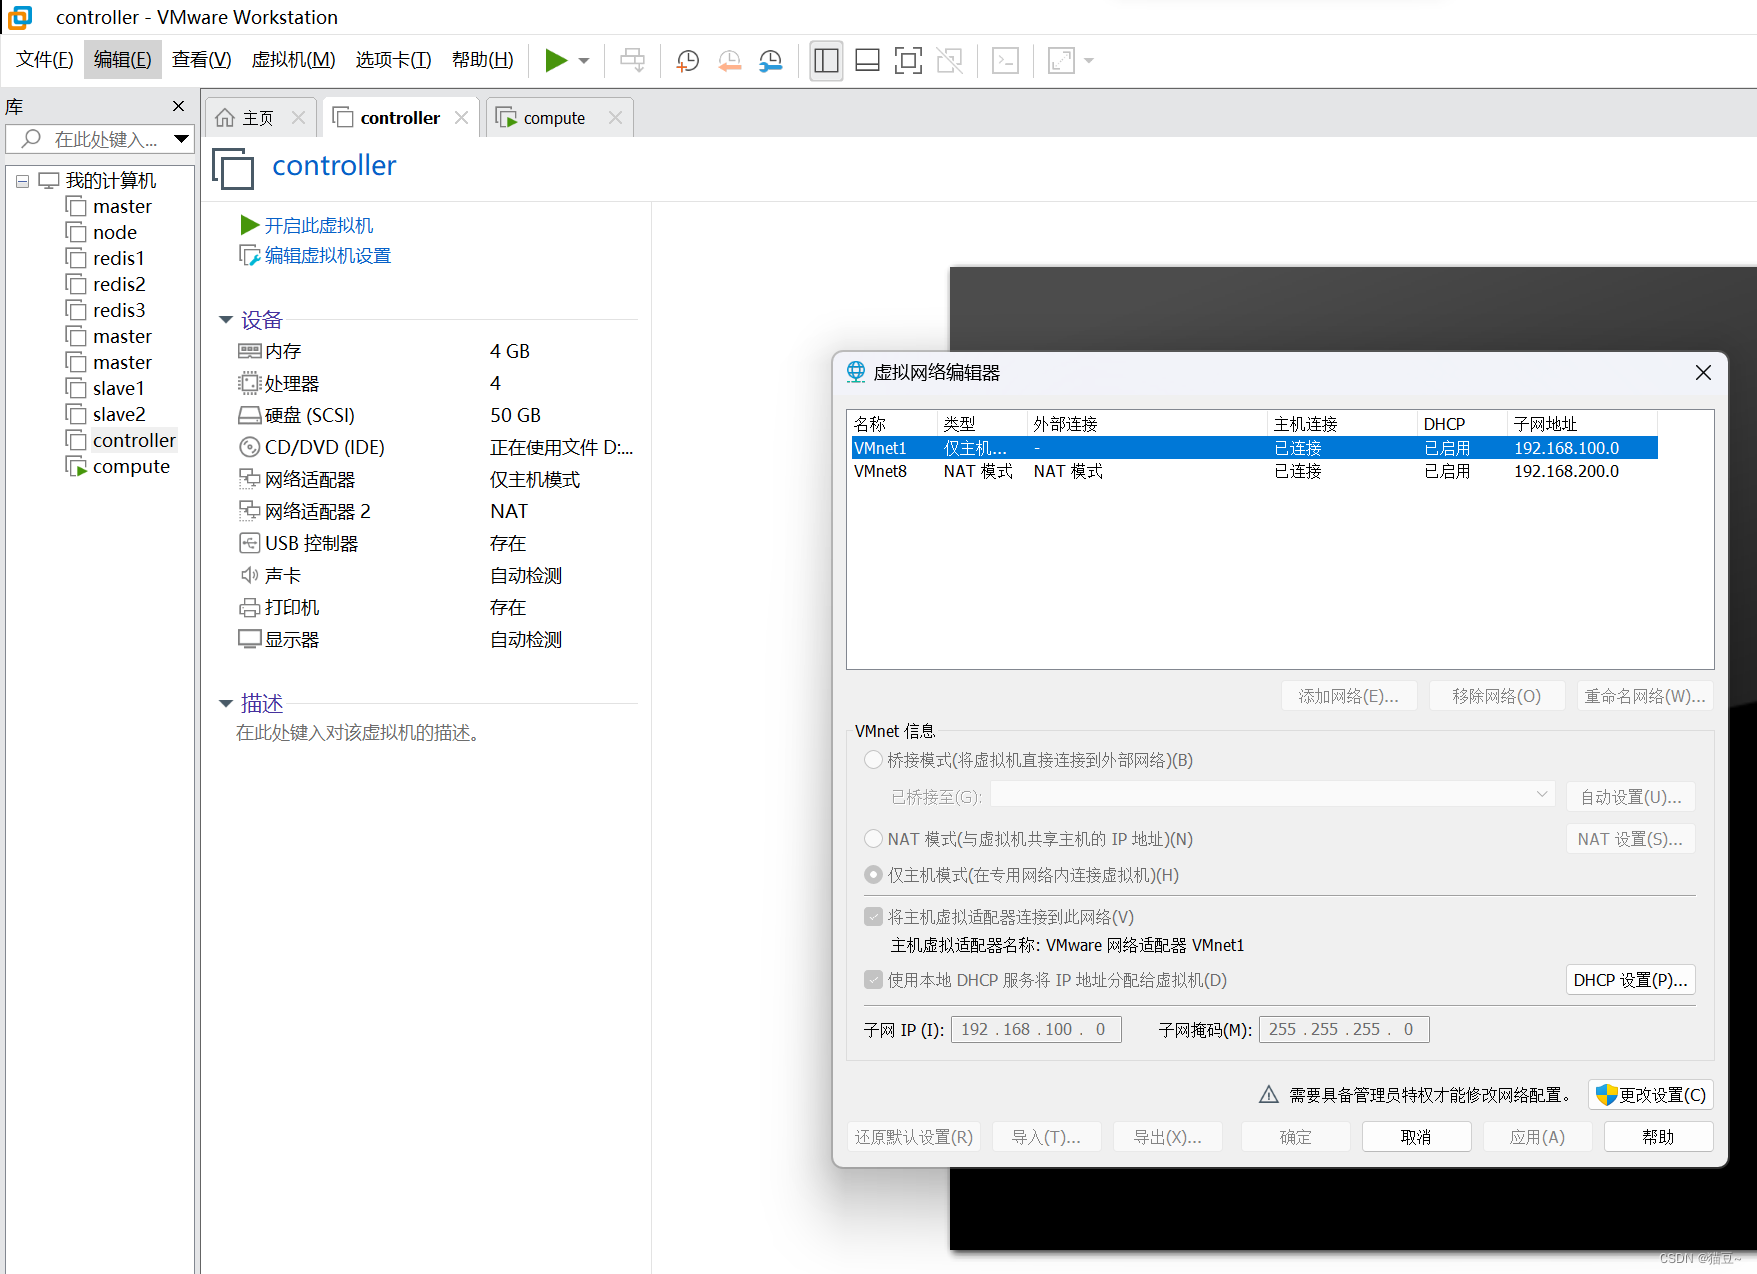Collapse the 设备 section
This screenshot has height=1274, width=1757.
pos(226,319)
